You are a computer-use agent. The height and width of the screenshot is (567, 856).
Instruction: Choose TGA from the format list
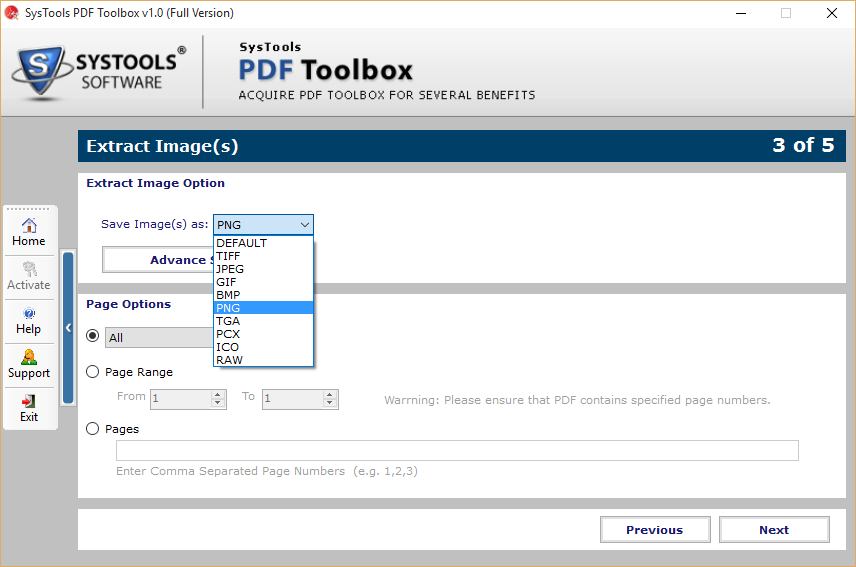click(x=263, y=321)
